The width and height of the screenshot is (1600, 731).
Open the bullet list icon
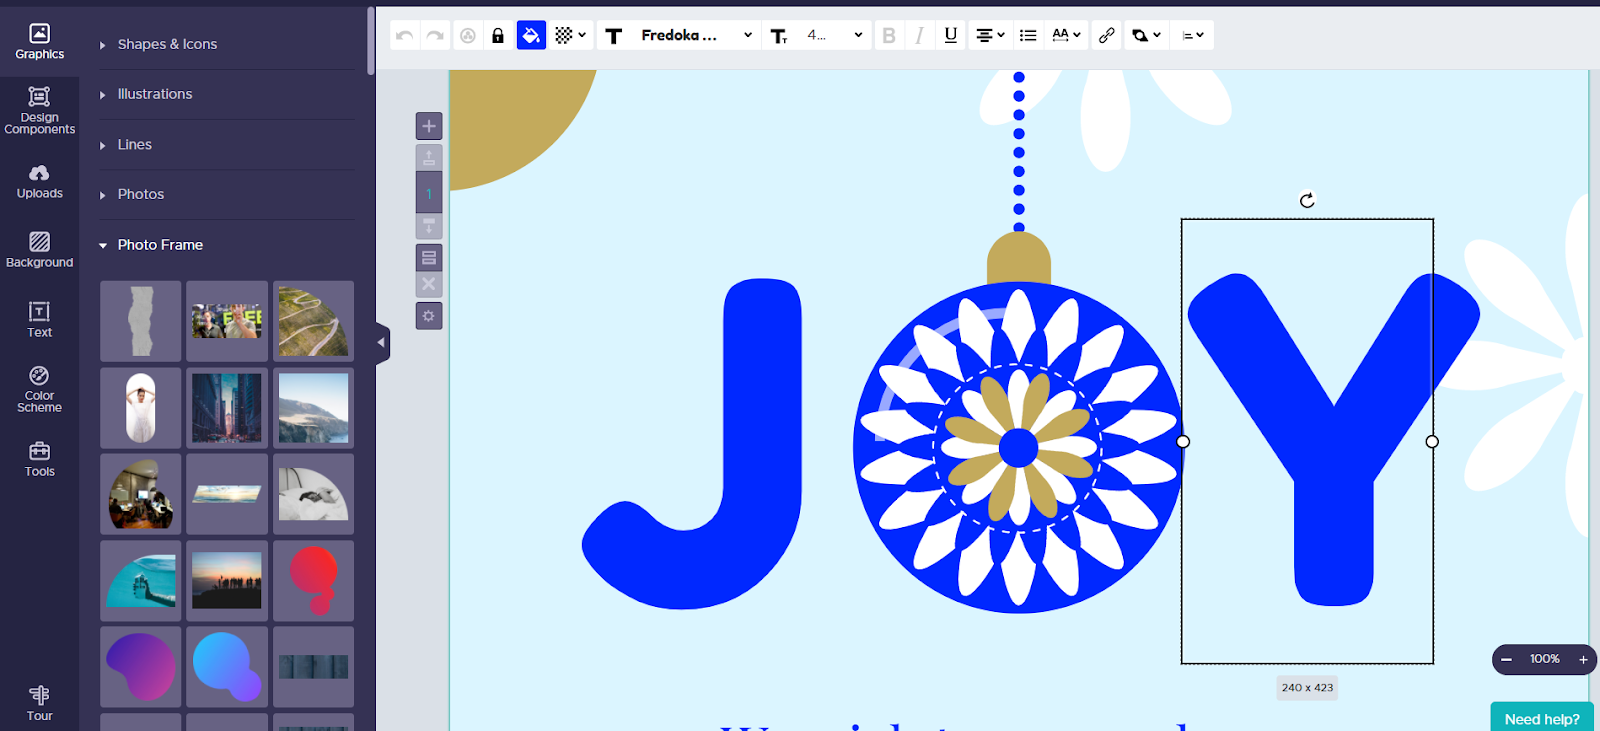(x=1028, y=35)
